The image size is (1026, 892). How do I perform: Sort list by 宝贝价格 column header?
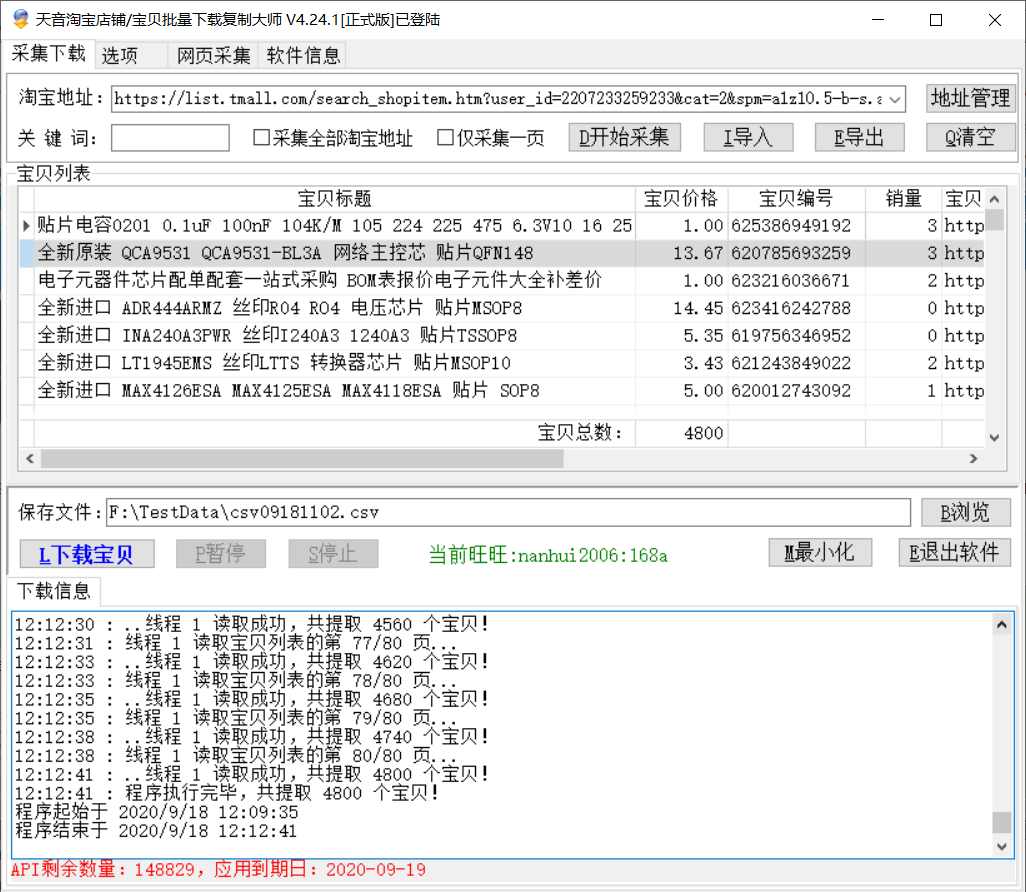click(x=681, y=199)
